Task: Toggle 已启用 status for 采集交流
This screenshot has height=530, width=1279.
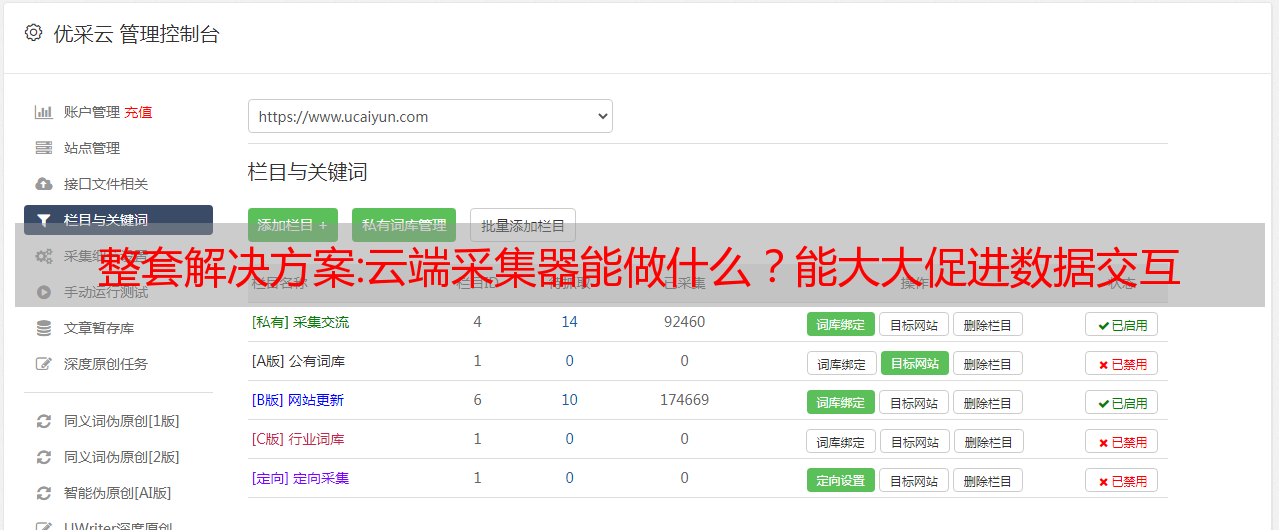Action: click(x=1122, y=324)
